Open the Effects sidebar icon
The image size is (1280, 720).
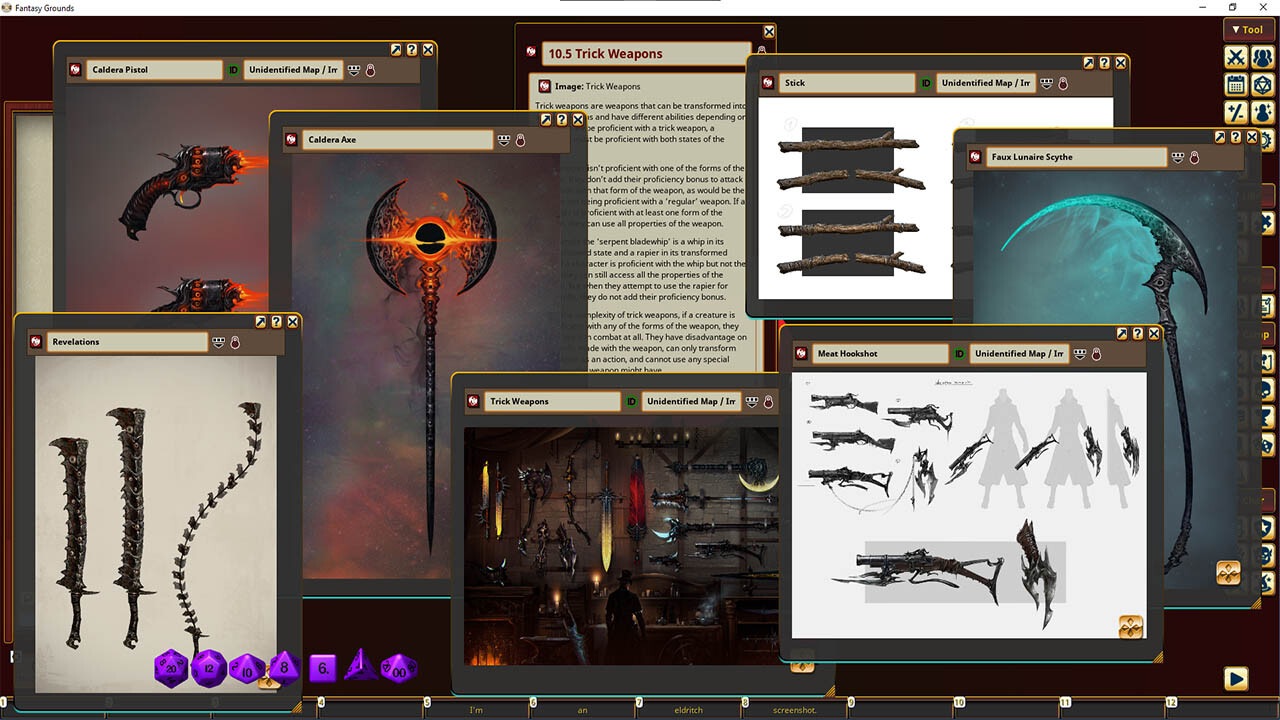pyautogui.click(x=1262, y=112)
